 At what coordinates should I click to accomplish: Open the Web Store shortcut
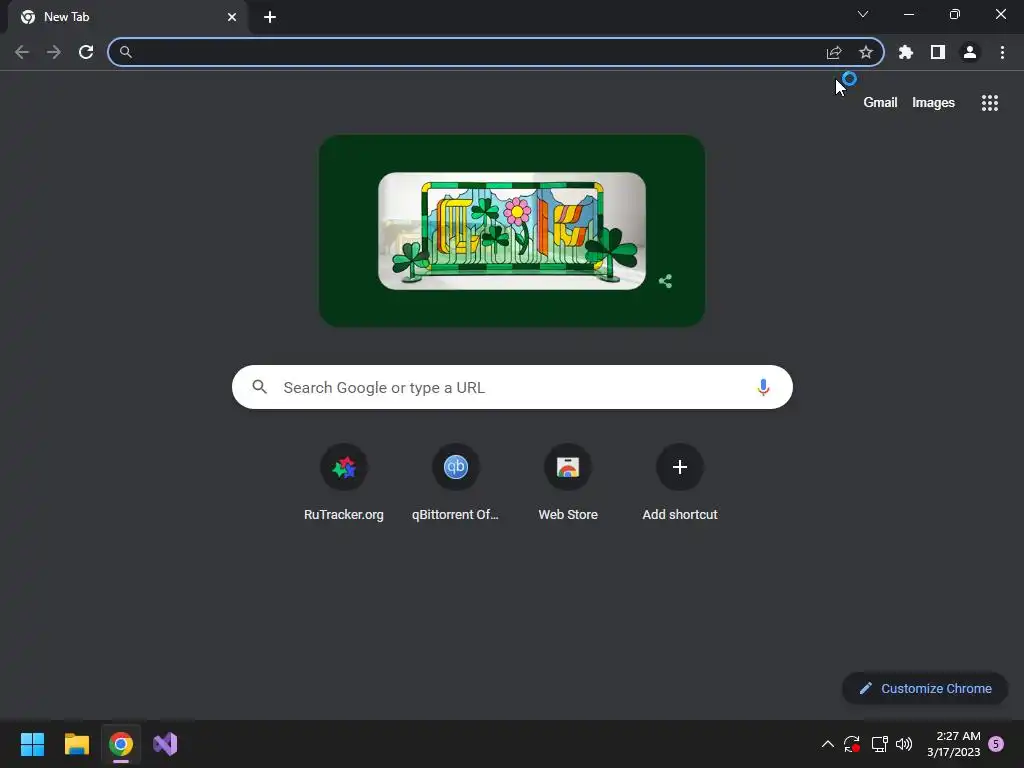tap(568, 482)
